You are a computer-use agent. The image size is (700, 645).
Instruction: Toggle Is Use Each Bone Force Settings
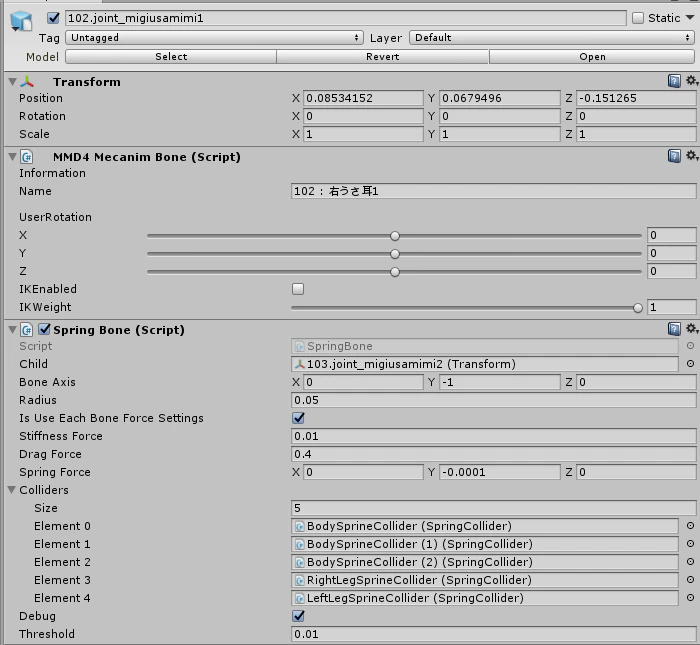pos(298,418)
